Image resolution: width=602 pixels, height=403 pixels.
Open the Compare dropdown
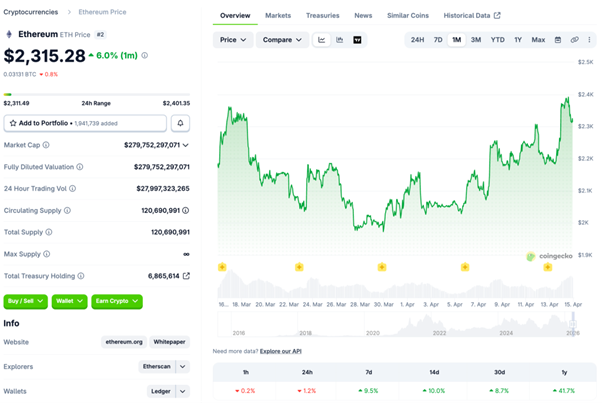pos(282,40)
